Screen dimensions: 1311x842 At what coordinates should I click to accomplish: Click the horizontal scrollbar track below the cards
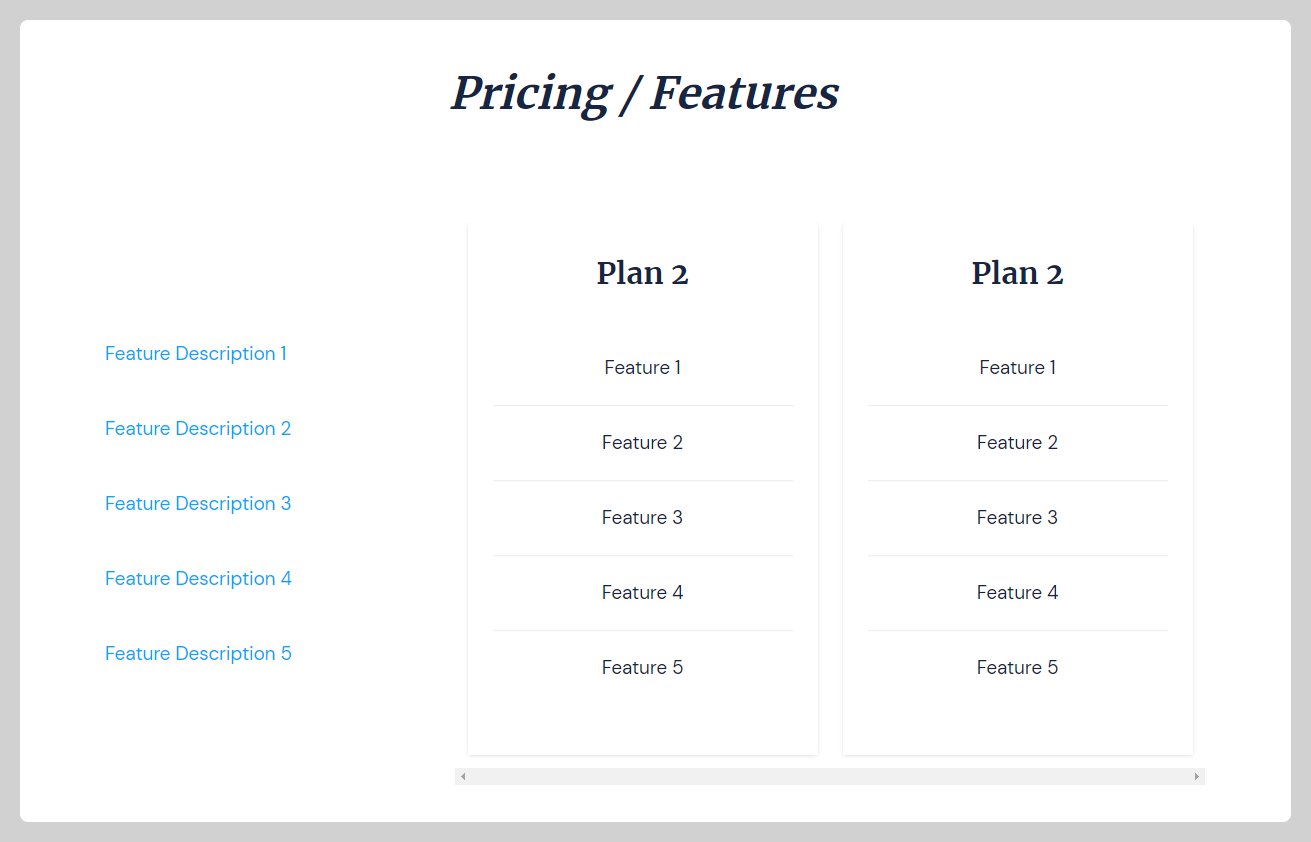pyautogui.click(x=830, y=775)
